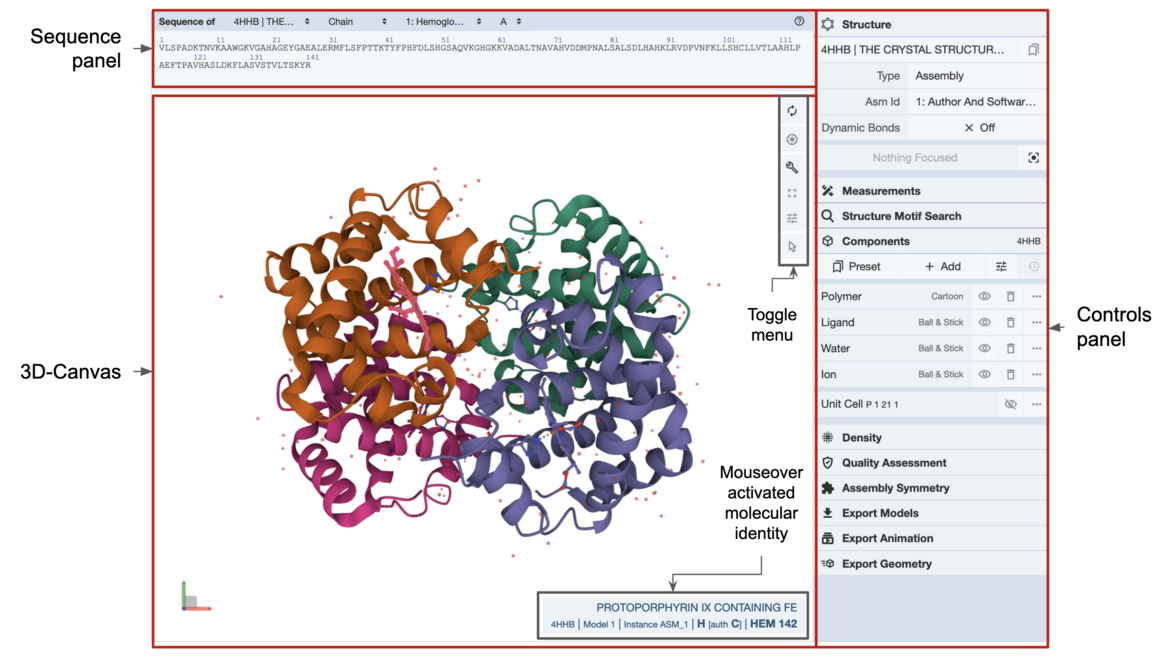
Task: Activate the selection mode cursor icon
Action: pos(792,246)
